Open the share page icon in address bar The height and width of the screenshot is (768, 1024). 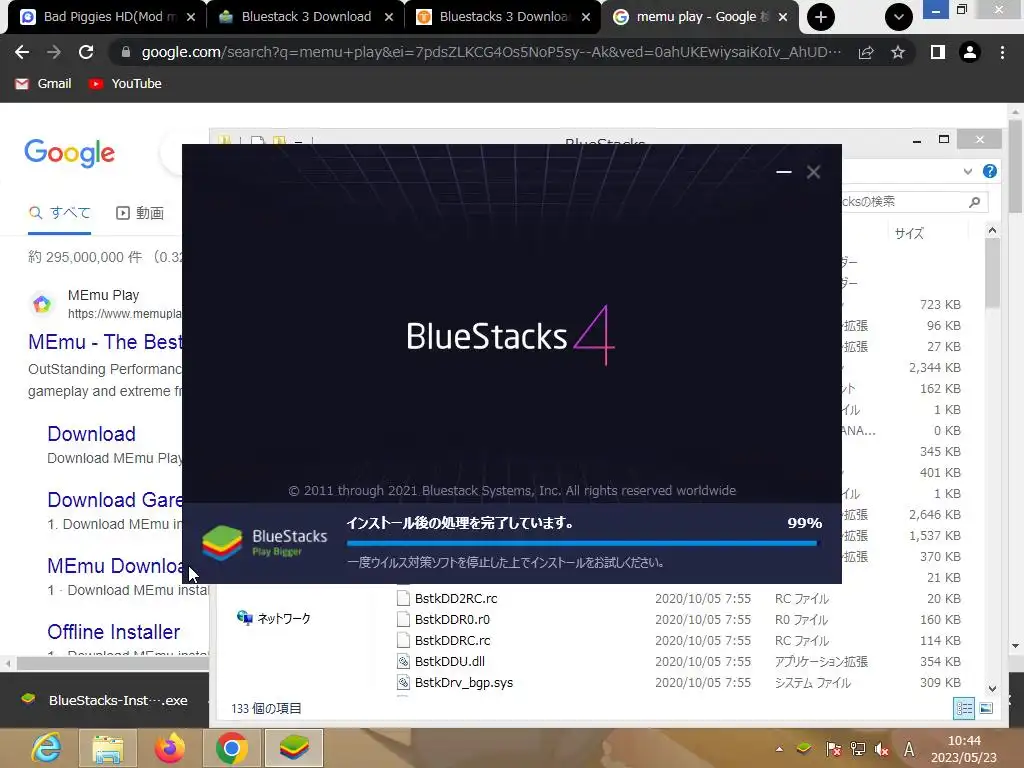pyautogui.click(x=866, y=52)
